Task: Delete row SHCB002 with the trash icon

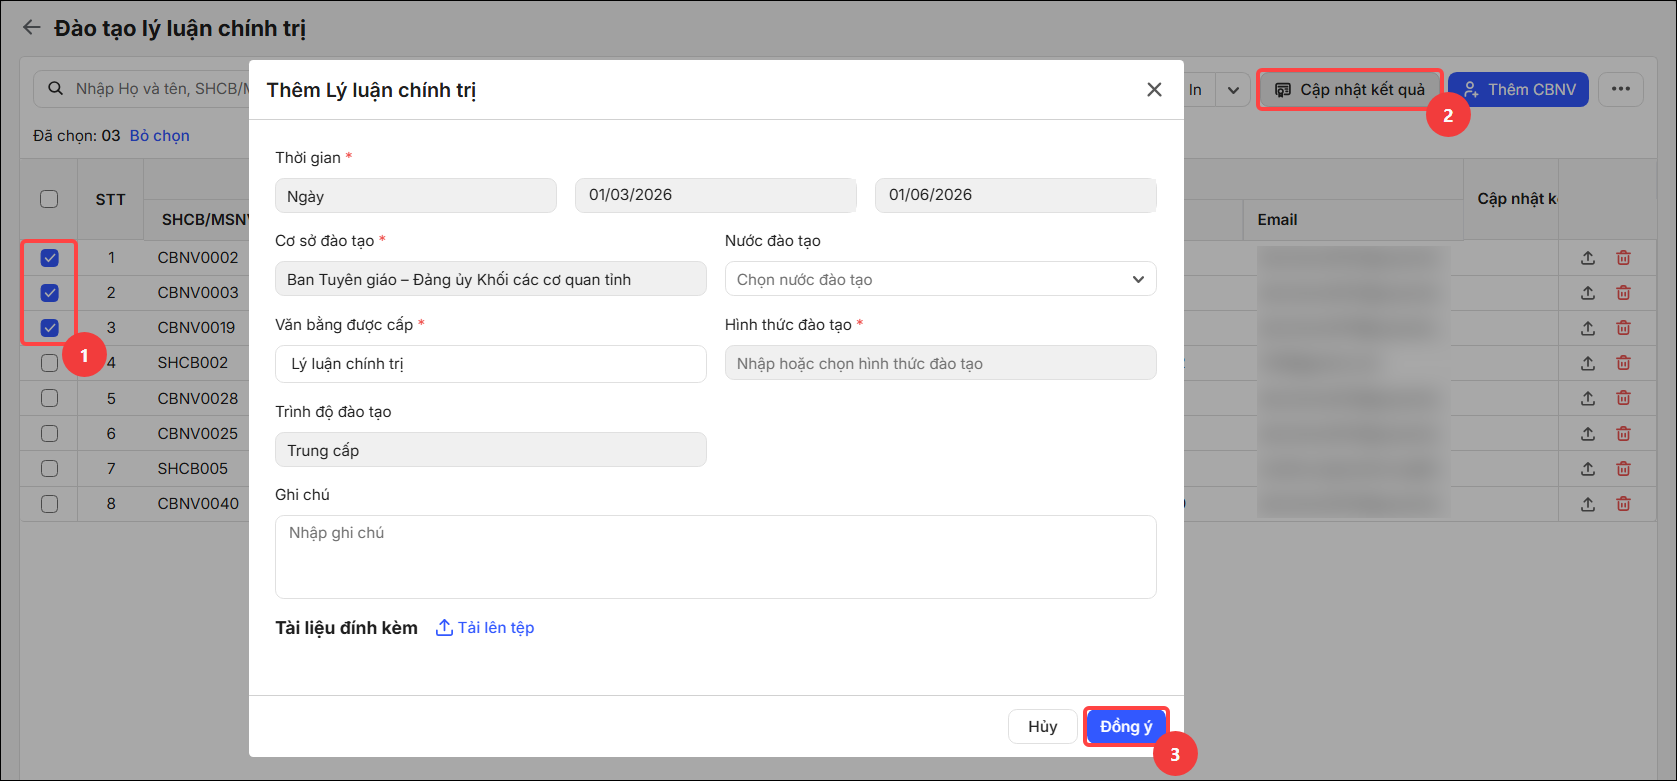Action: coord(1624,363)
